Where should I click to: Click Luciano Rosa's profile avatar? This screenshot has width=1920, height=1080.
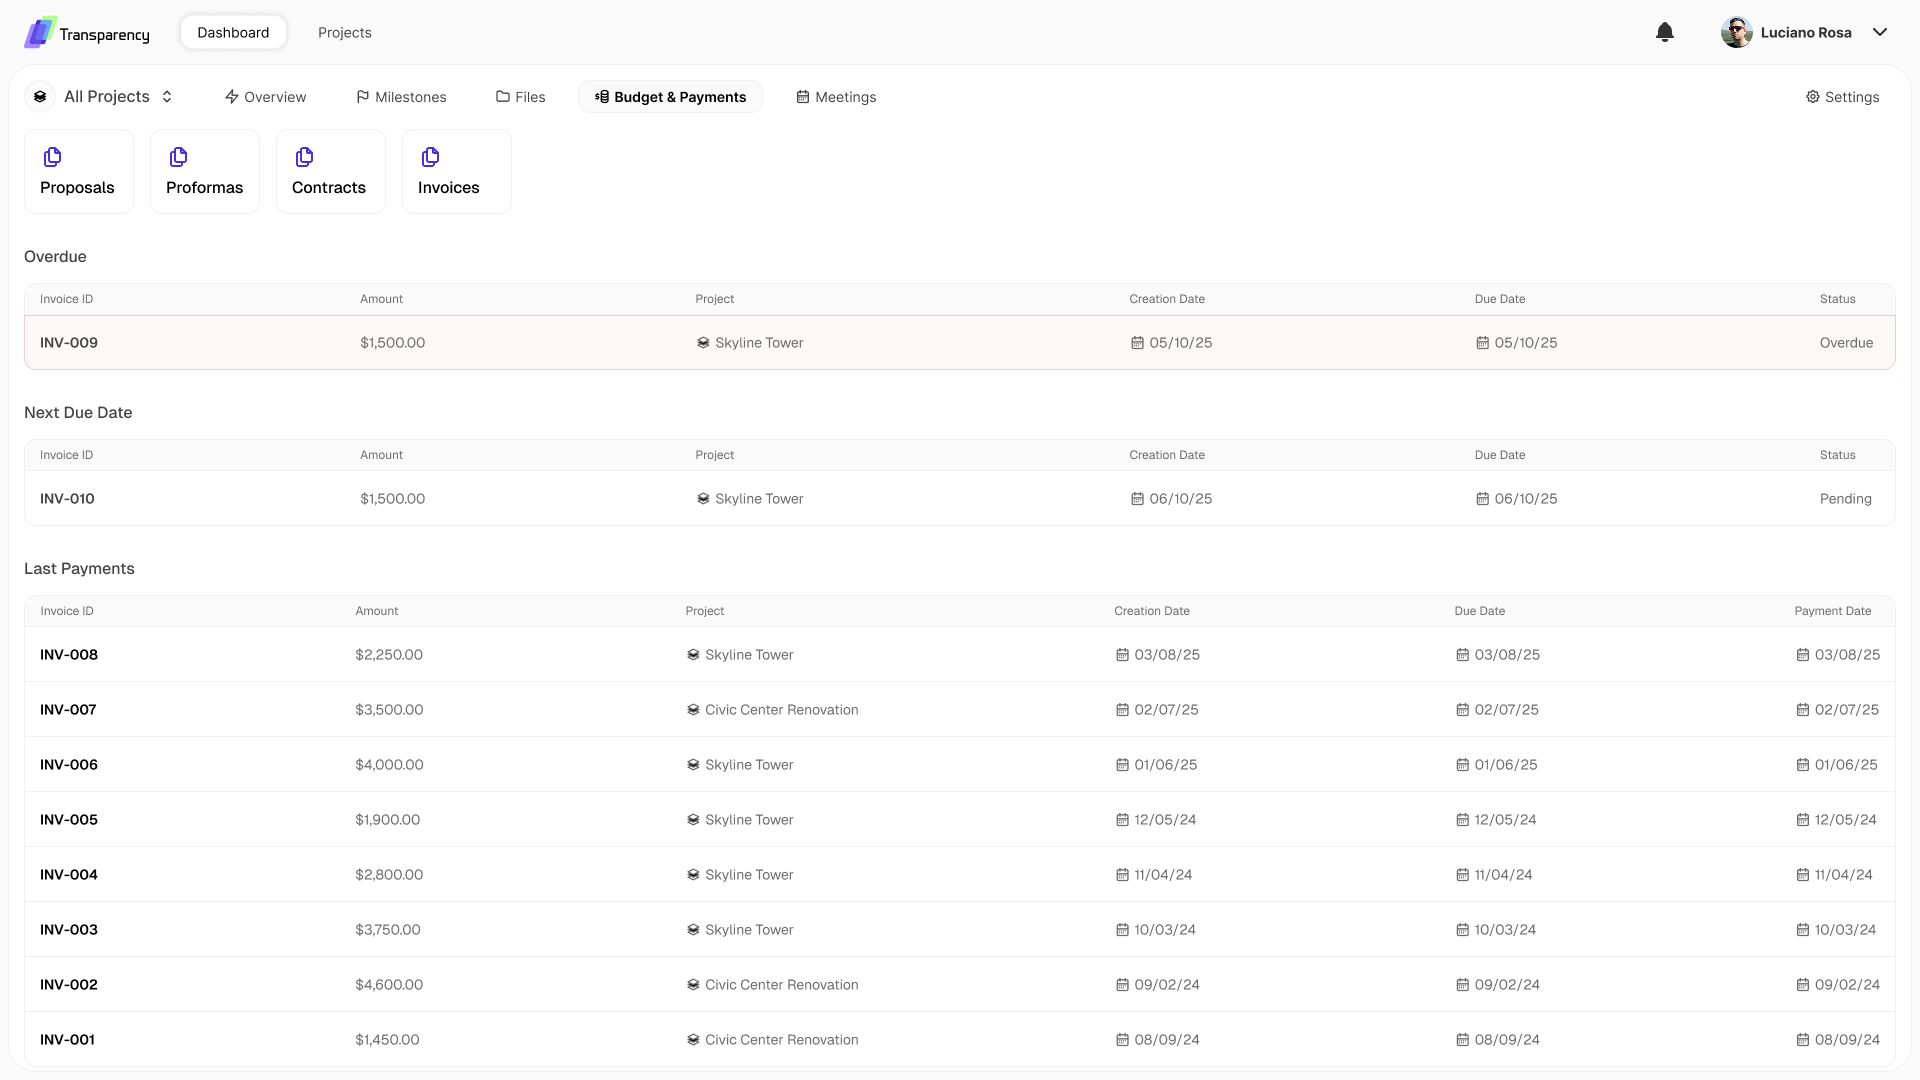pyautogui.click(x=1736, y=32)
